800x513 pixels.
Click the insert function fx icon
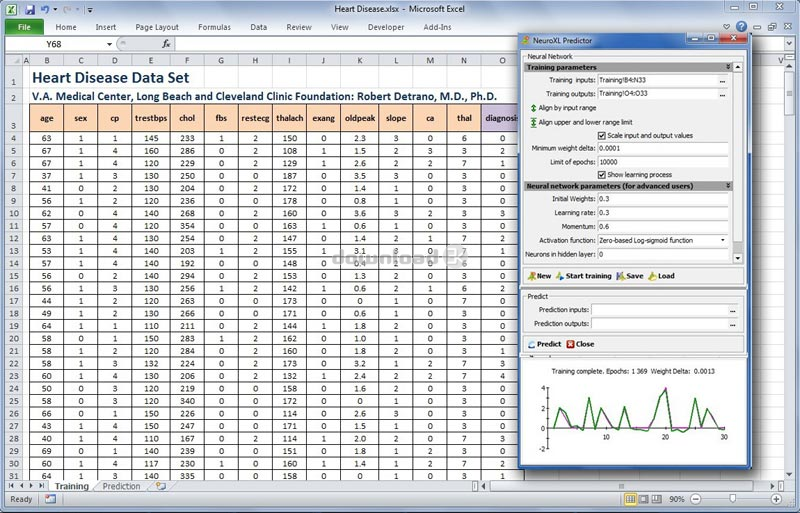(166, 44)
